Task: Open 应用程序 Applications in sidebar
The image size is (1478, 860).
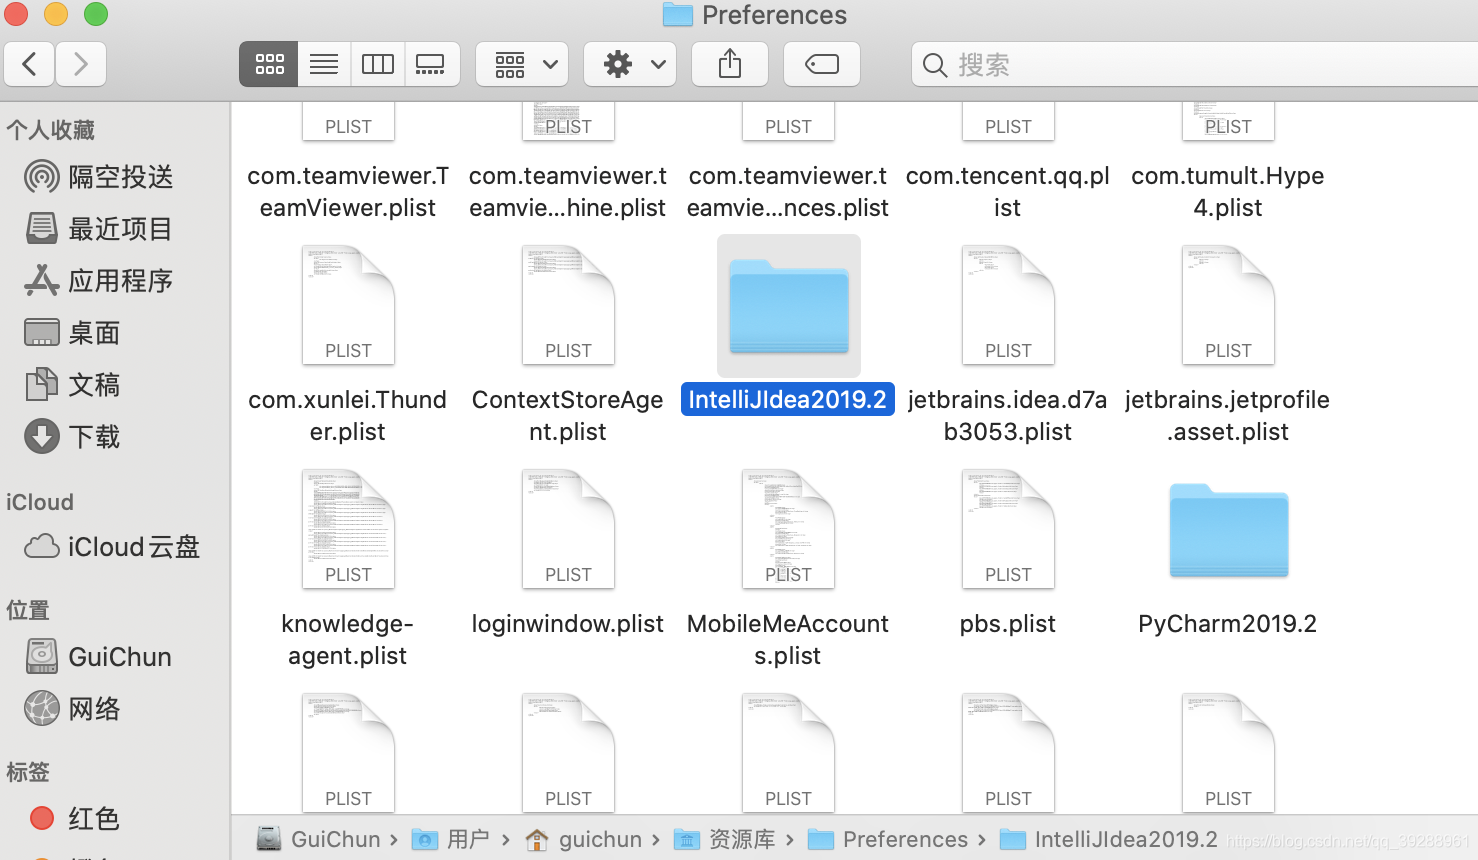Action: point(99,281)
